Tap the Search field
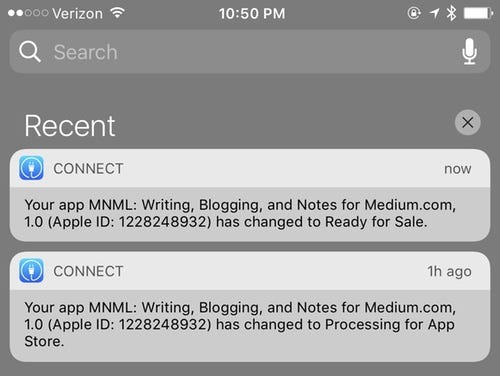Screen dimensions: 500x376 click(x=250, y=52)
